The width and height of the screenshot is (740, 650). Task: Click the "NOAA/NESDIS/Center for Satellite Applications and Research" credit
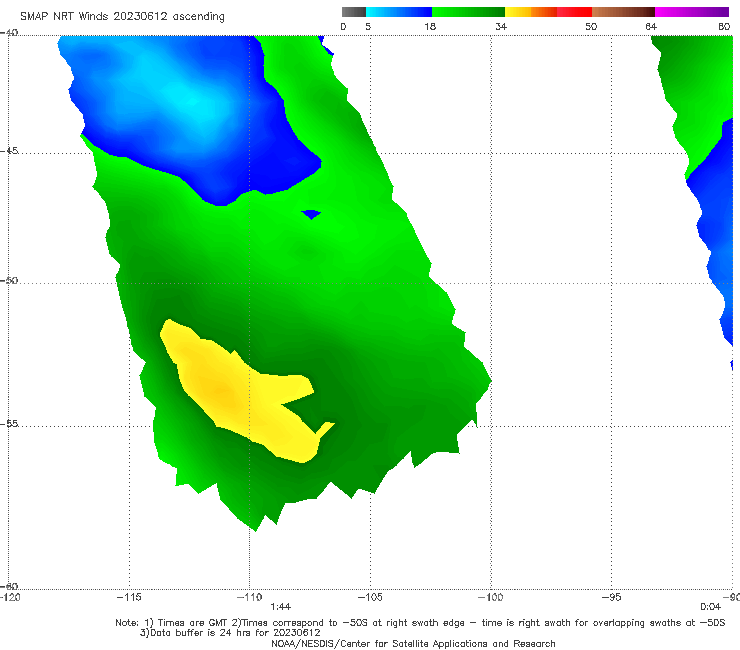(413, 643)
